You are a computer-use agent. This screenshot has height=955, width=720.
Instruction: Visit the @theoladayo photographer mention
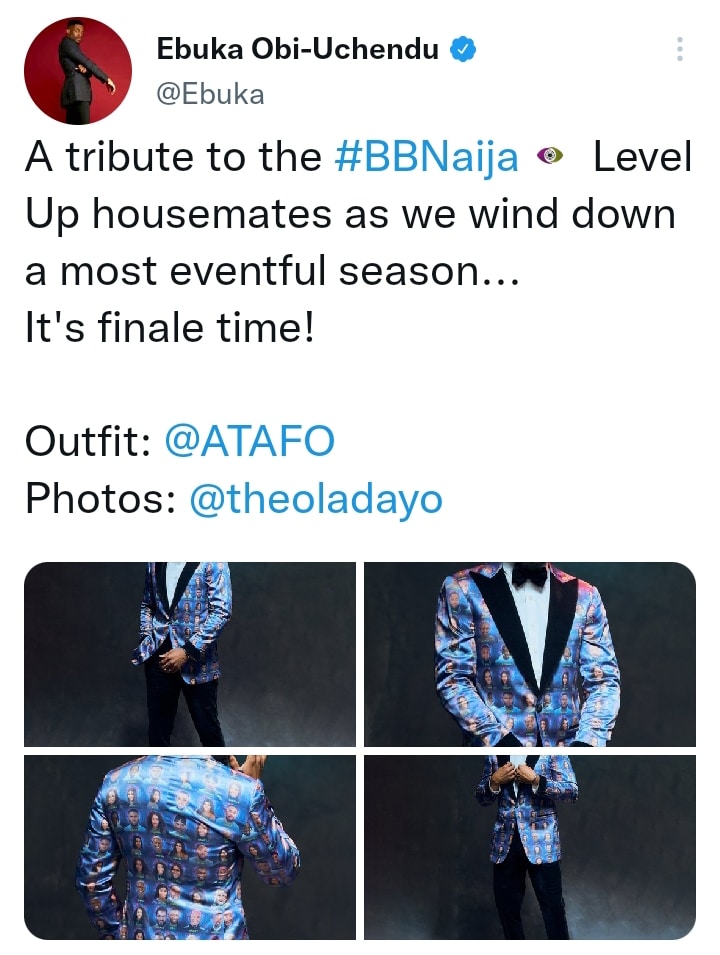click(x=315, y=498)
